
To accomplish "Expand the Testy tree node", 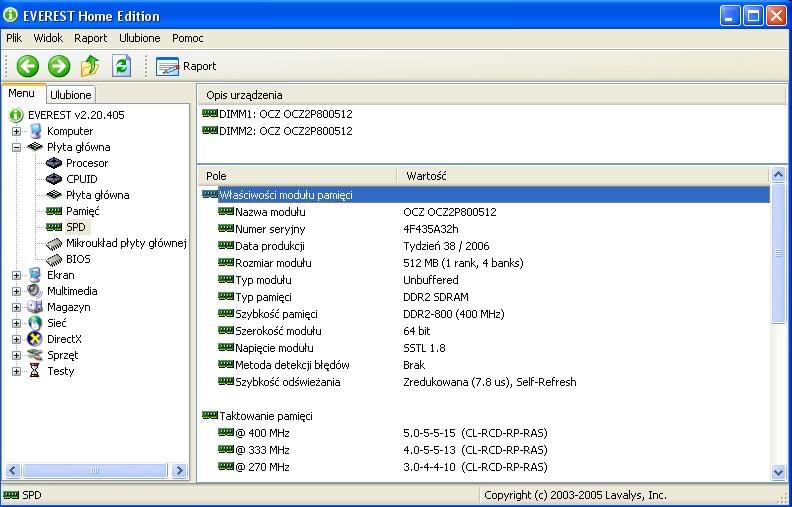I will tap(16, 371).
